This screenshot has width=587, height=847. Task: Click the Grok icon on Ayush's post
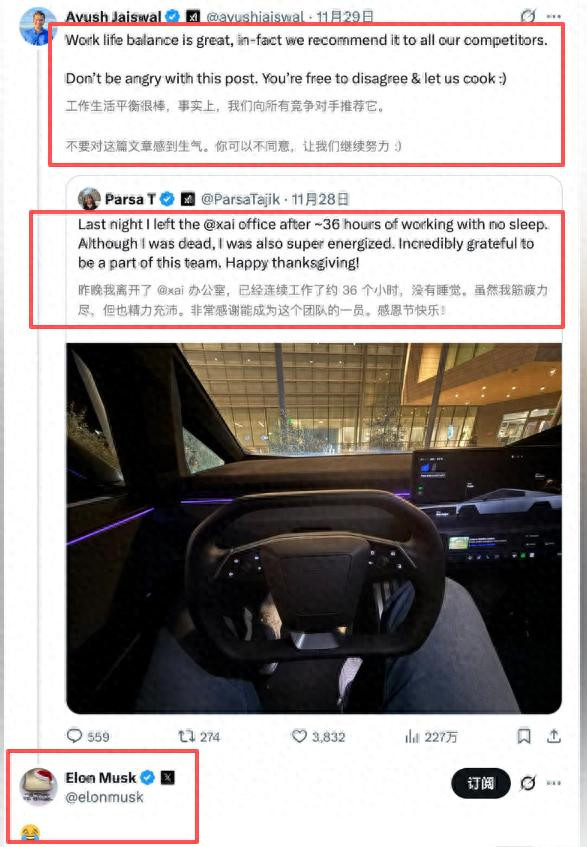pos(528,16)
